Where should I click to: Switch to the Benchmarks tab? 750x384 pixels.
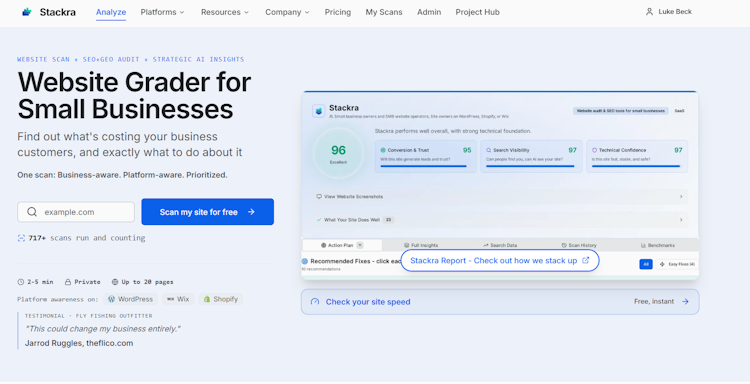point(658,245)
